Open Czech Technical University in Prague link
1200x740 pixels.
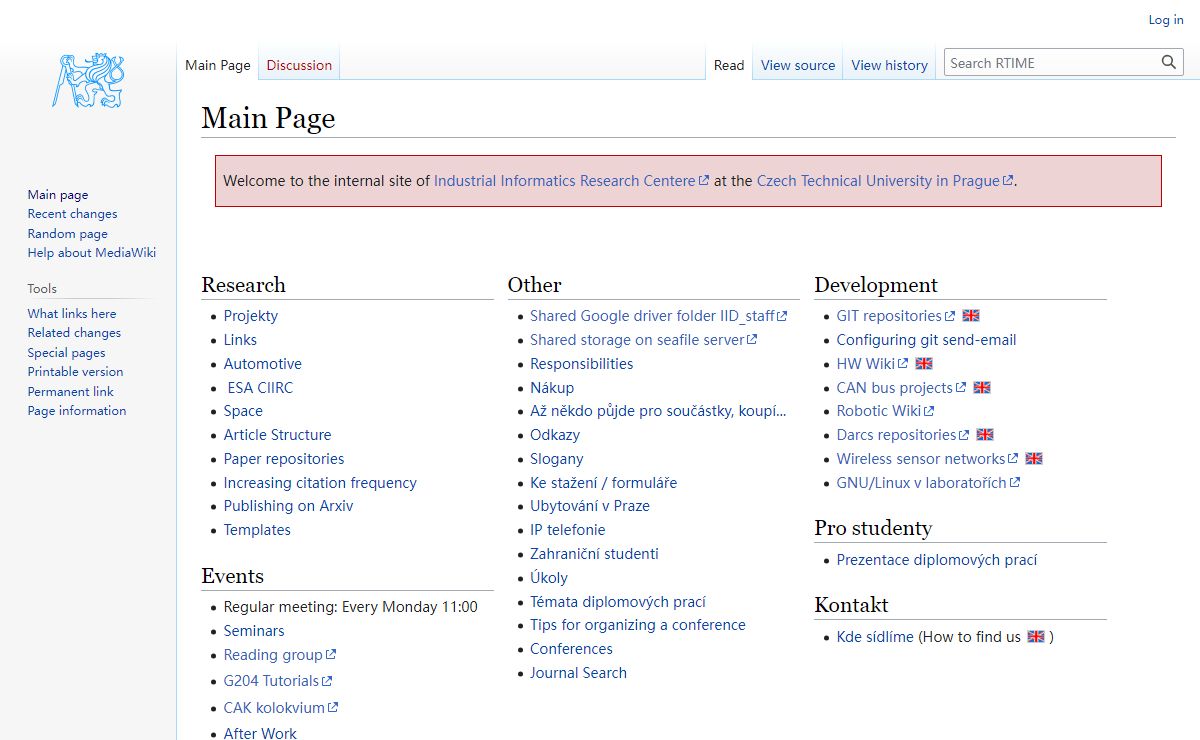tap(884, 181)
